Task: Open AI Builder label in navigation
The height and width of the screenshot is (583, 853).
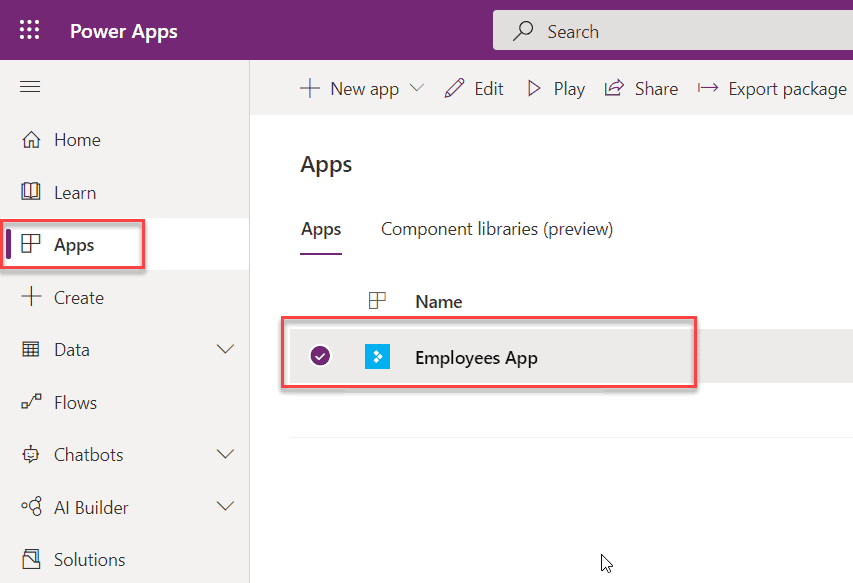Action: click(91, 507)
